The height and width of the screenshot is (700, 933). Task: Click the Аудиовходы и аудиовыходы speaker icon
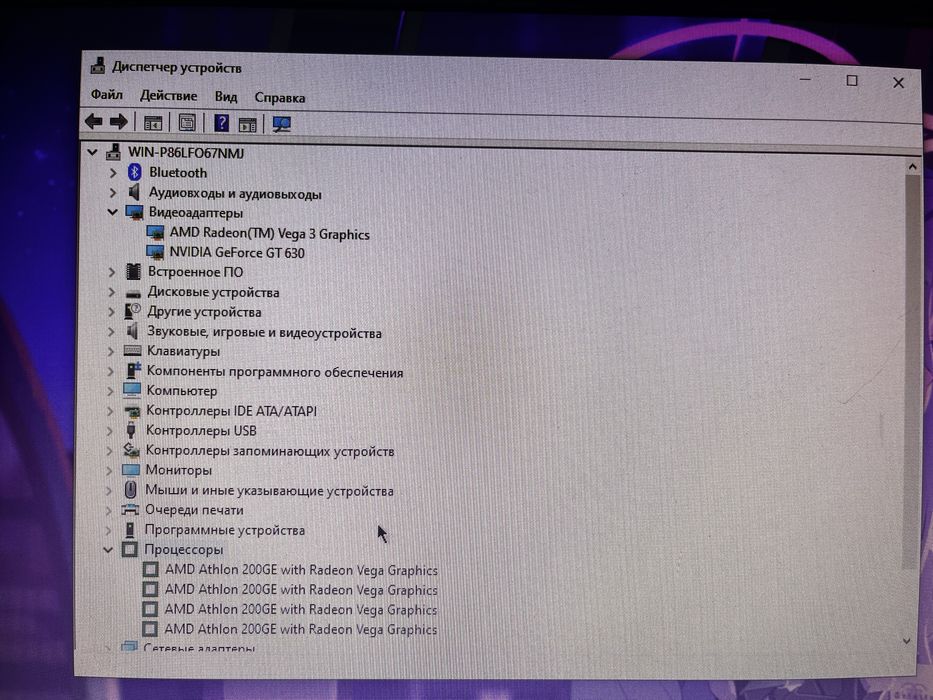[x=134, y=192]
